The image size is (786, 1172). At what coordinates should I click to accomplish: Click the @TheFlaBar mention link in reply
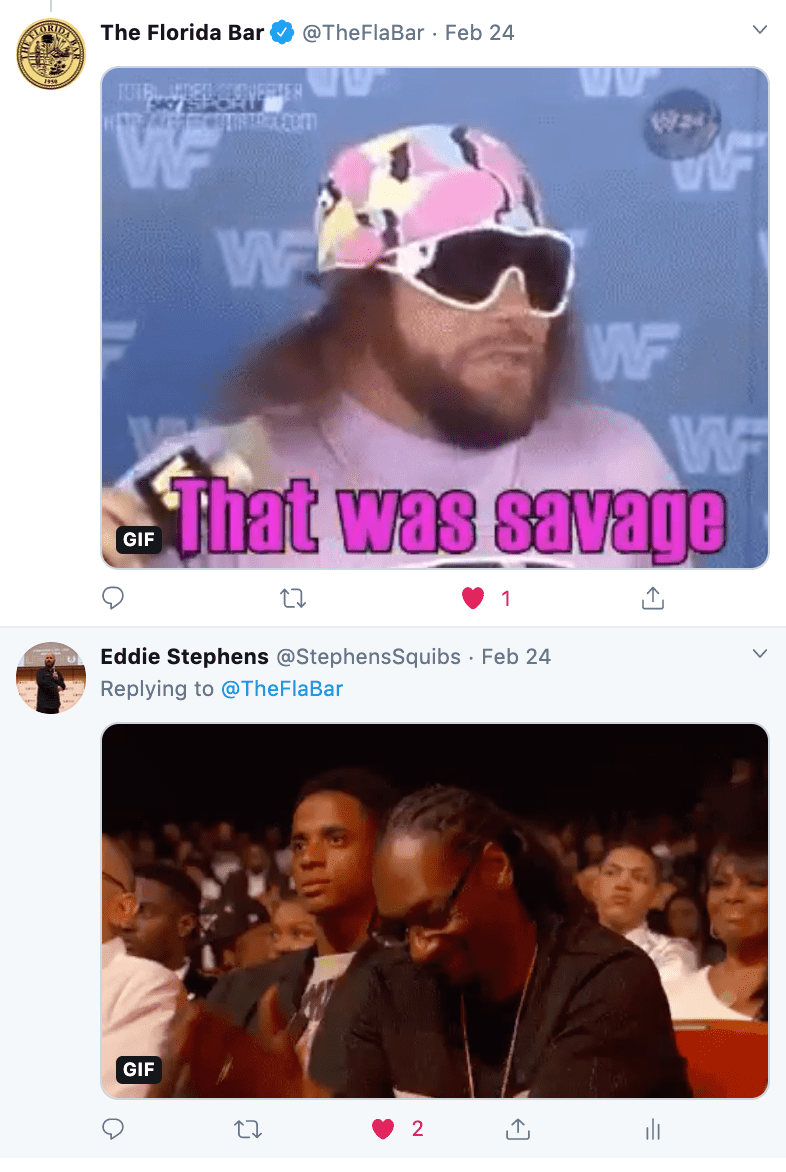tap(282, 688)
